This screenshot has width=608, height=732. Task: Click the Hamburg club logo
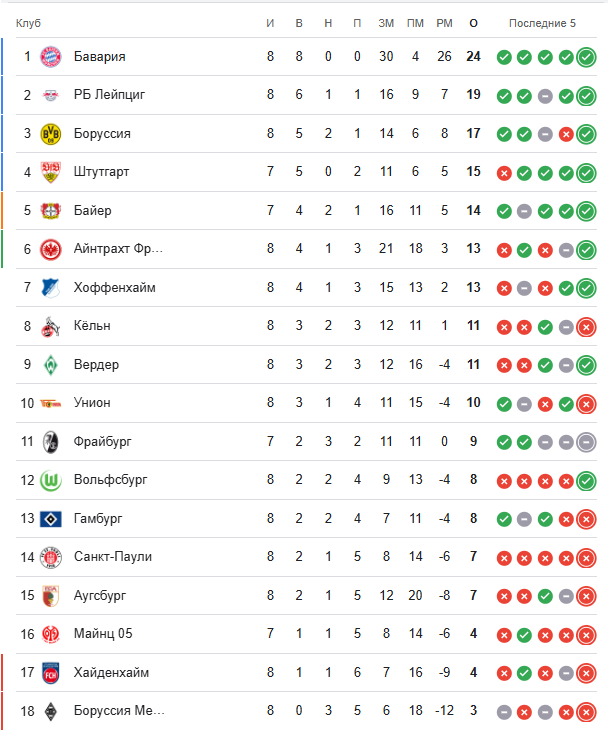[50, 519]
